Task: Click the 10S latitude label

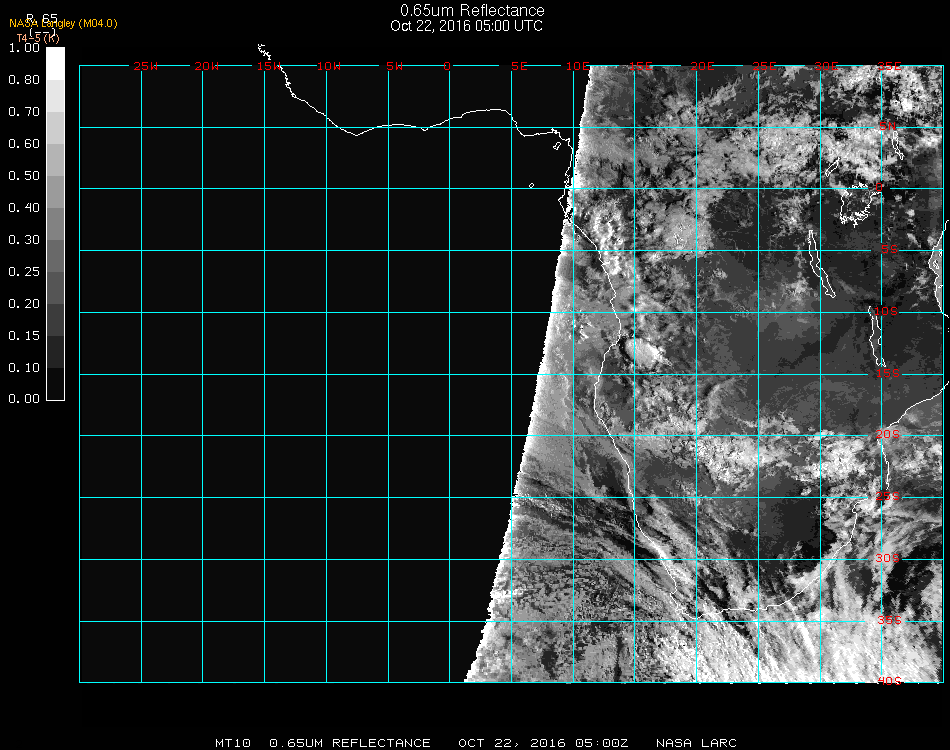Action: tap(887, 312)
